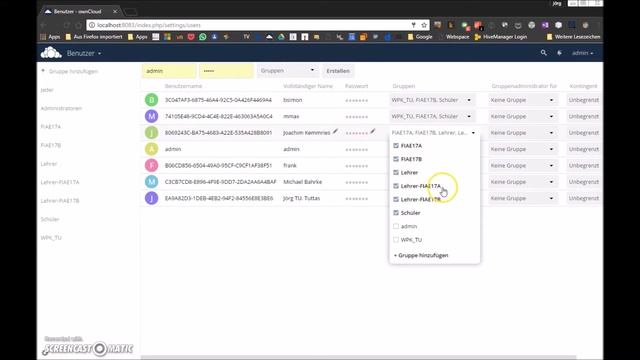Viewport: 640px width, 360px height.
Task: Select Administratoren group in sidebar
Action: (61, 108)
